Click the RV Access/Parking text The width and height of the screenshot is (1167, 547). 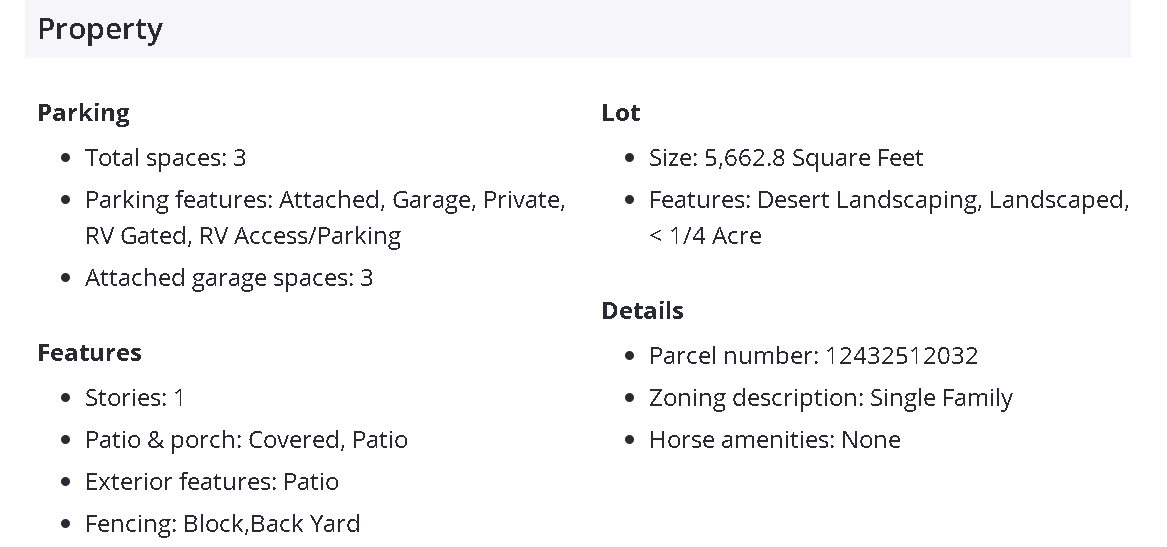click(x=300, y=236)
